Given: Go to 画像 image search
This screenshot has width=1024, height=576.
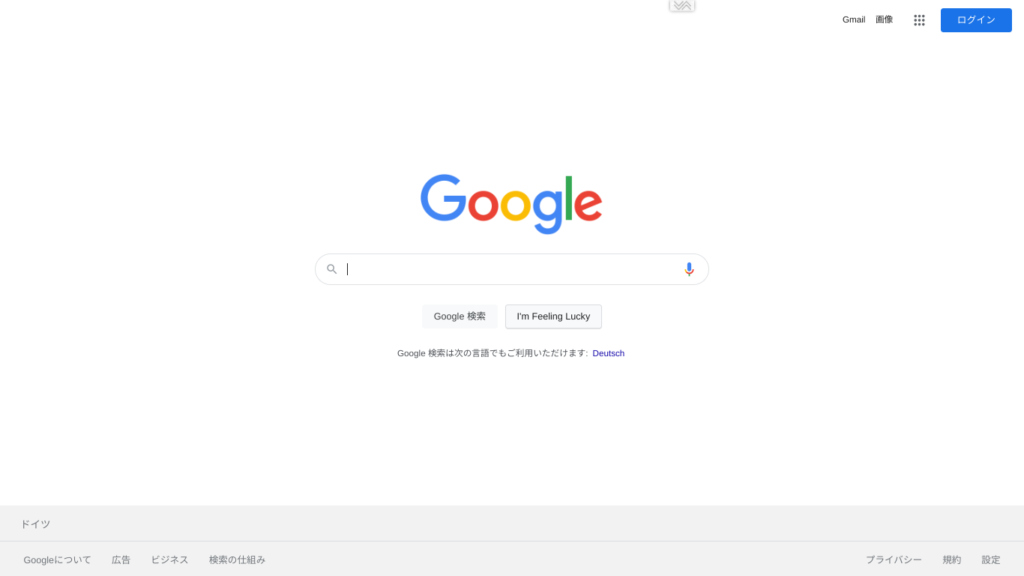Looking at the screenshot, I should tap(884, 20).
